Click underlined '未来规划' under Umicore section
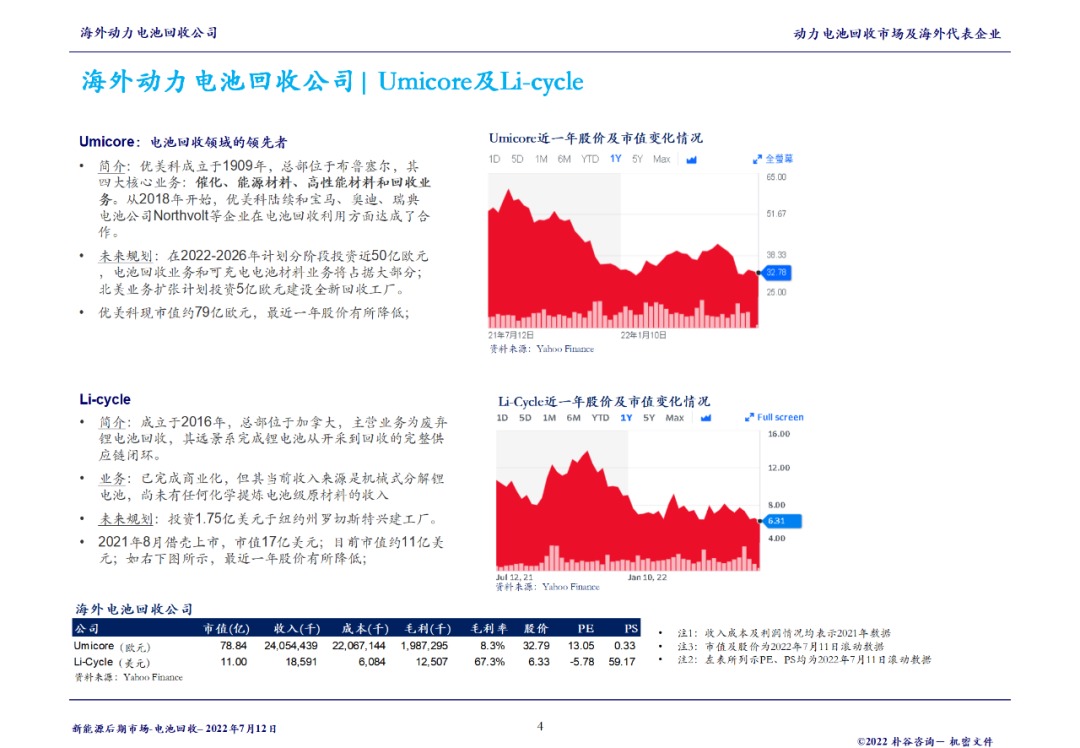This screenshot has height=748, width=1080. [x=125, y=256]
